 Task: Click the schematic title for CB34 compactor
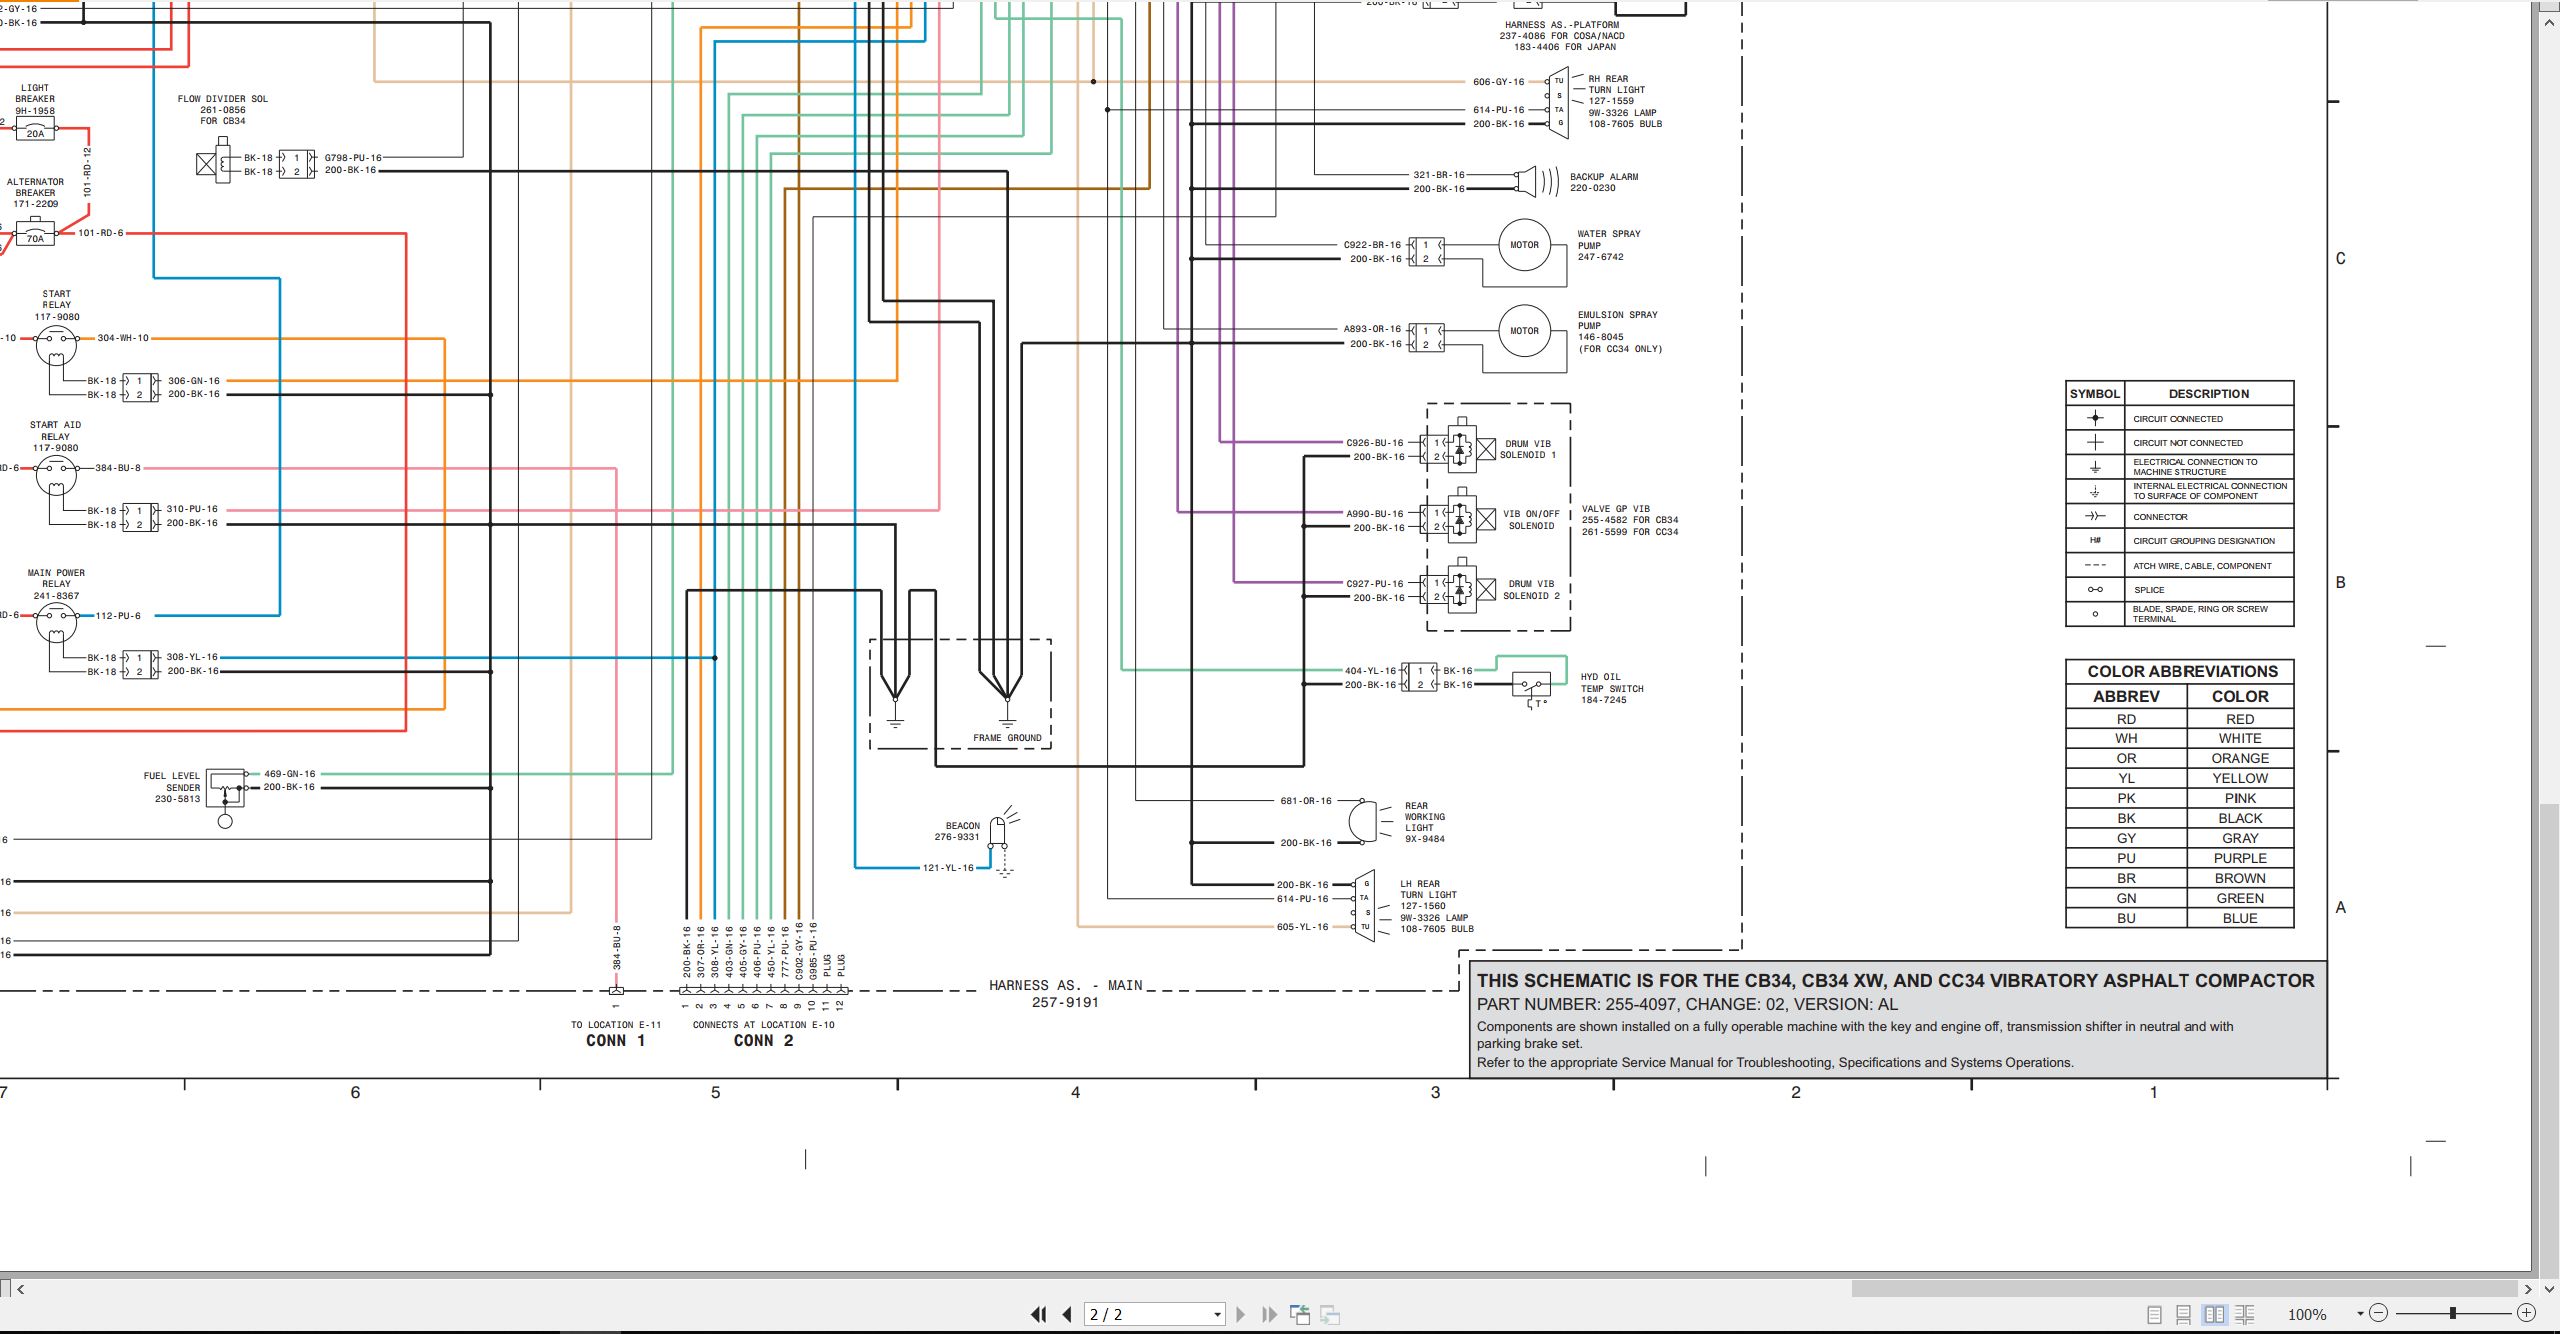(1895, 981)
